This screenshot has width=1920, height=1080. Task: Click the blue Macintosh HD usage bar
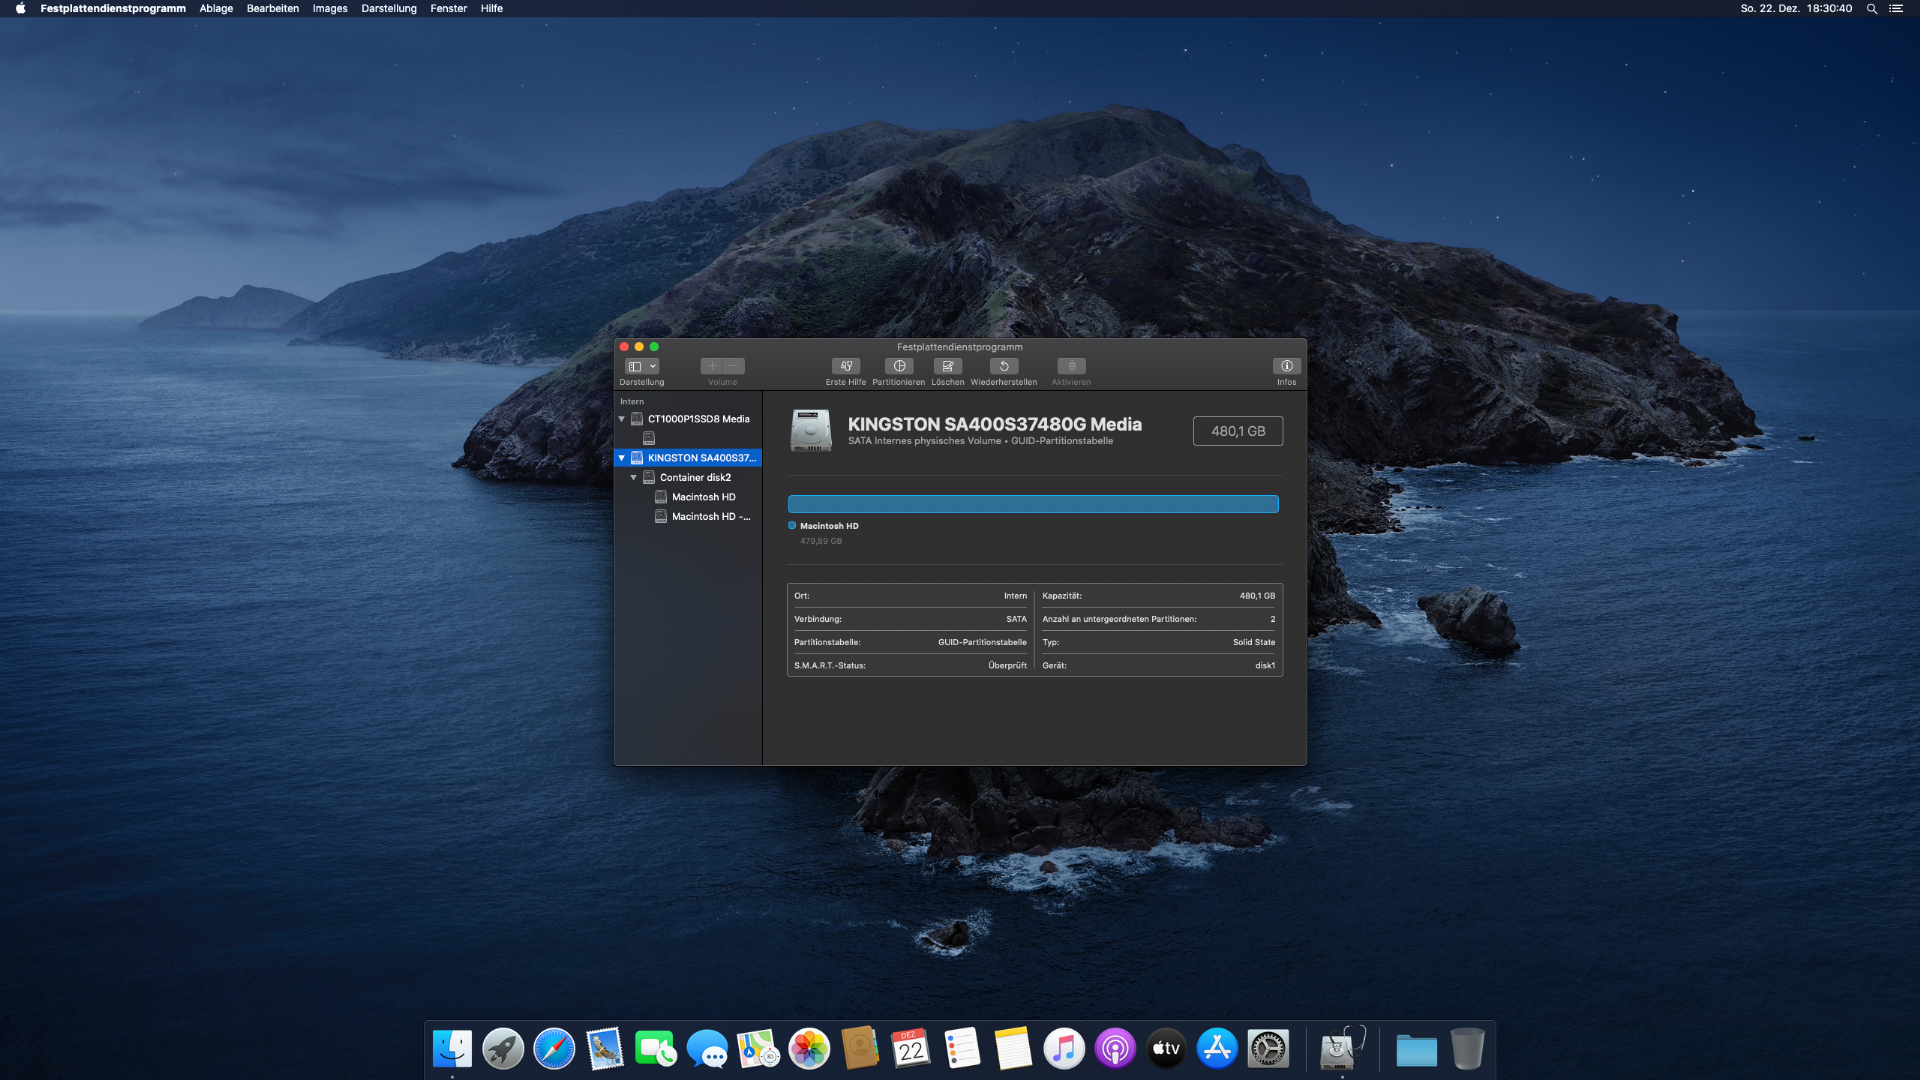1032,504
